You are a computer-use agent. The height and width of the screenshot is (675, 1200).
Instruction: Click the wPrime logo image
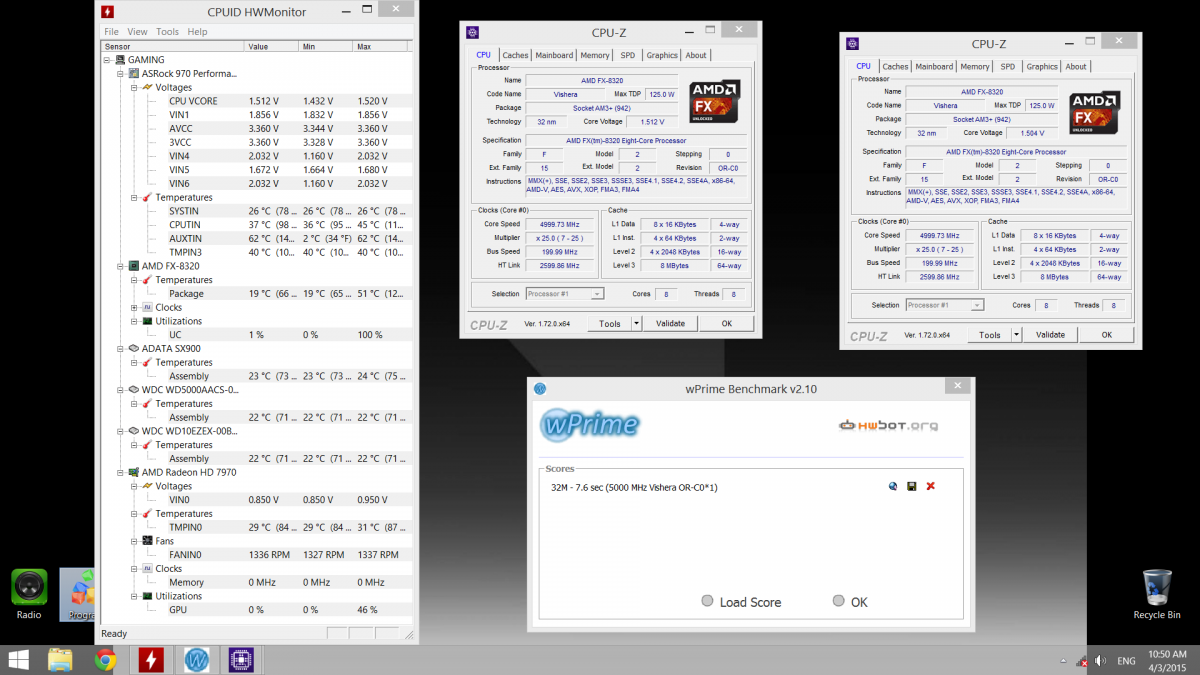589,424
